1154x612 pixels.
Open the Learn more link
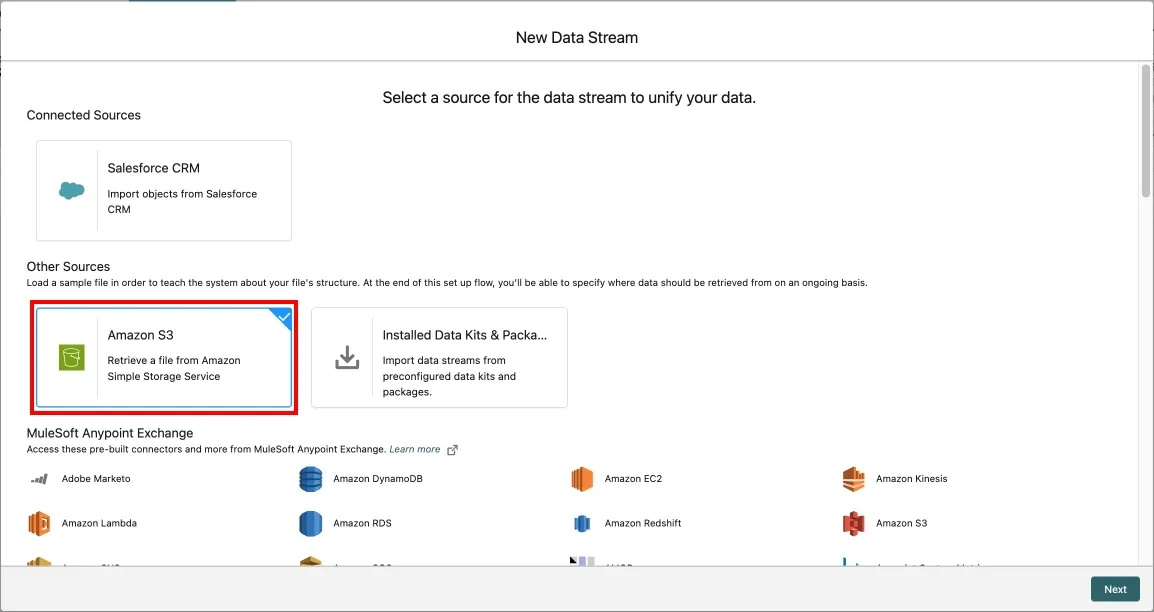pos(415,450)
